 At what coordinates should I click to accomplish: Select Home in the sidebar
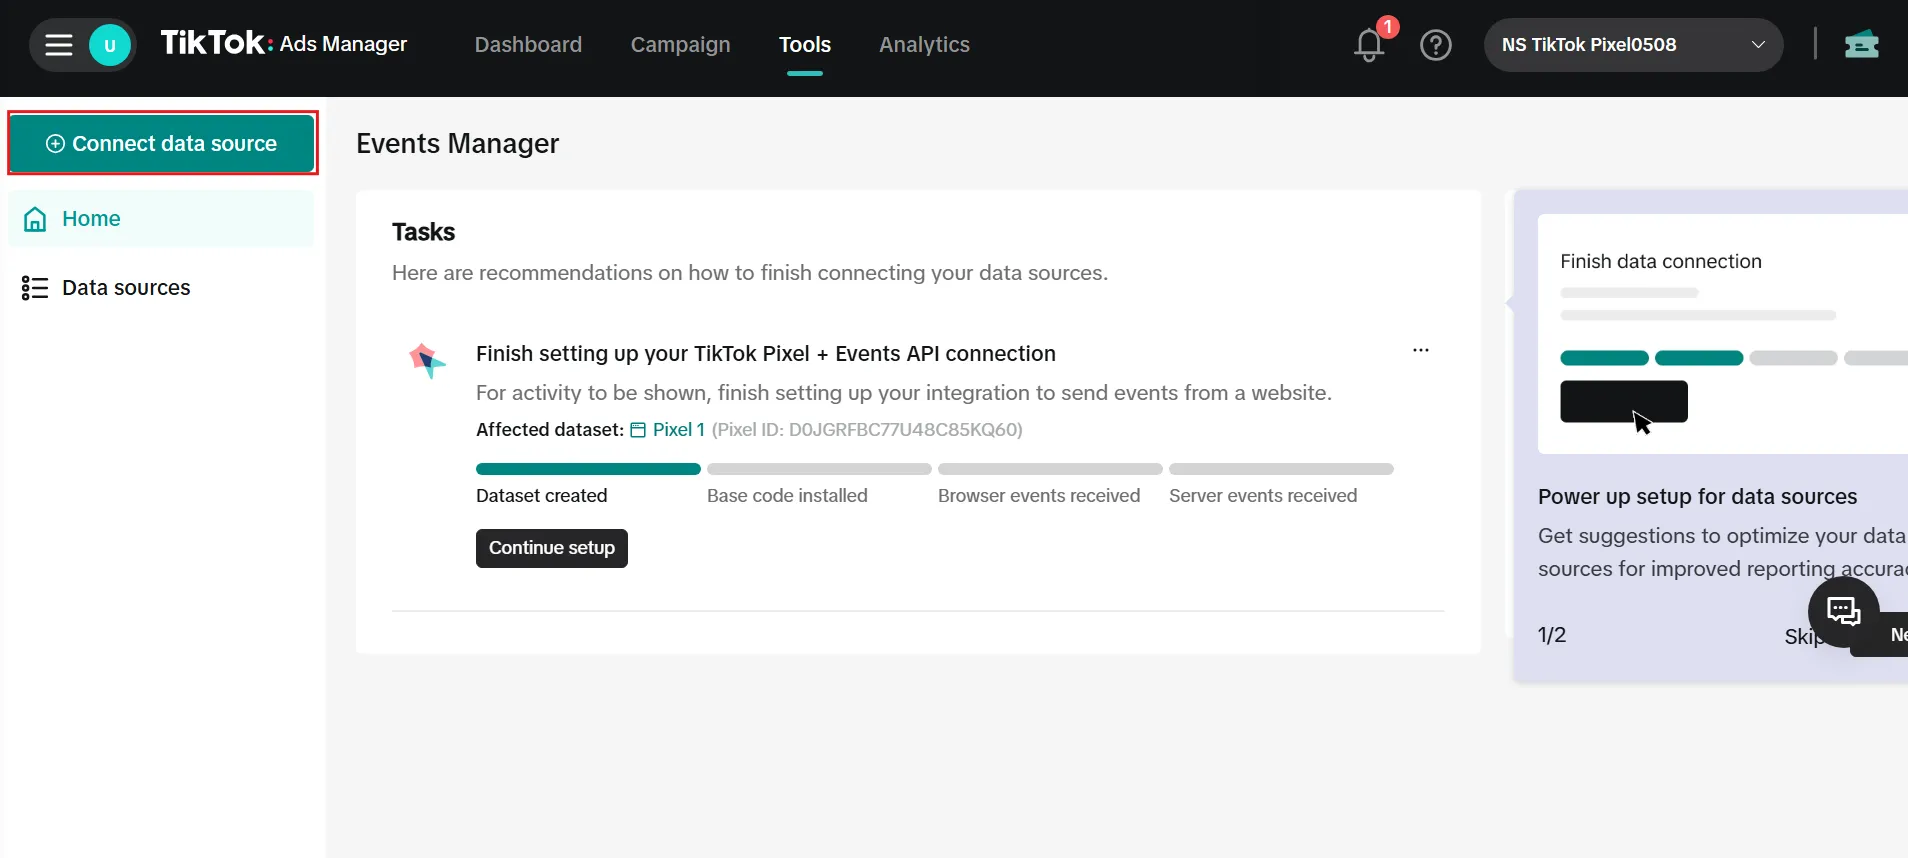click(x=90, y=219)
